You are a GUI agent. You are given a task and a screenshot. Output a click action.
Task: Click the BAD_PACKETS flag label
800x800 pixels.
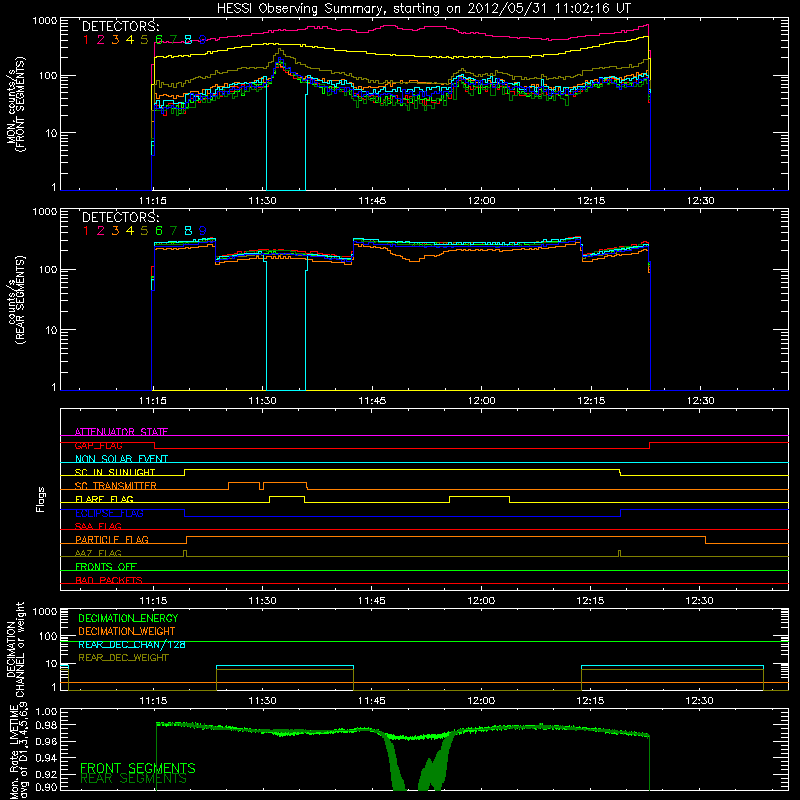109,580
